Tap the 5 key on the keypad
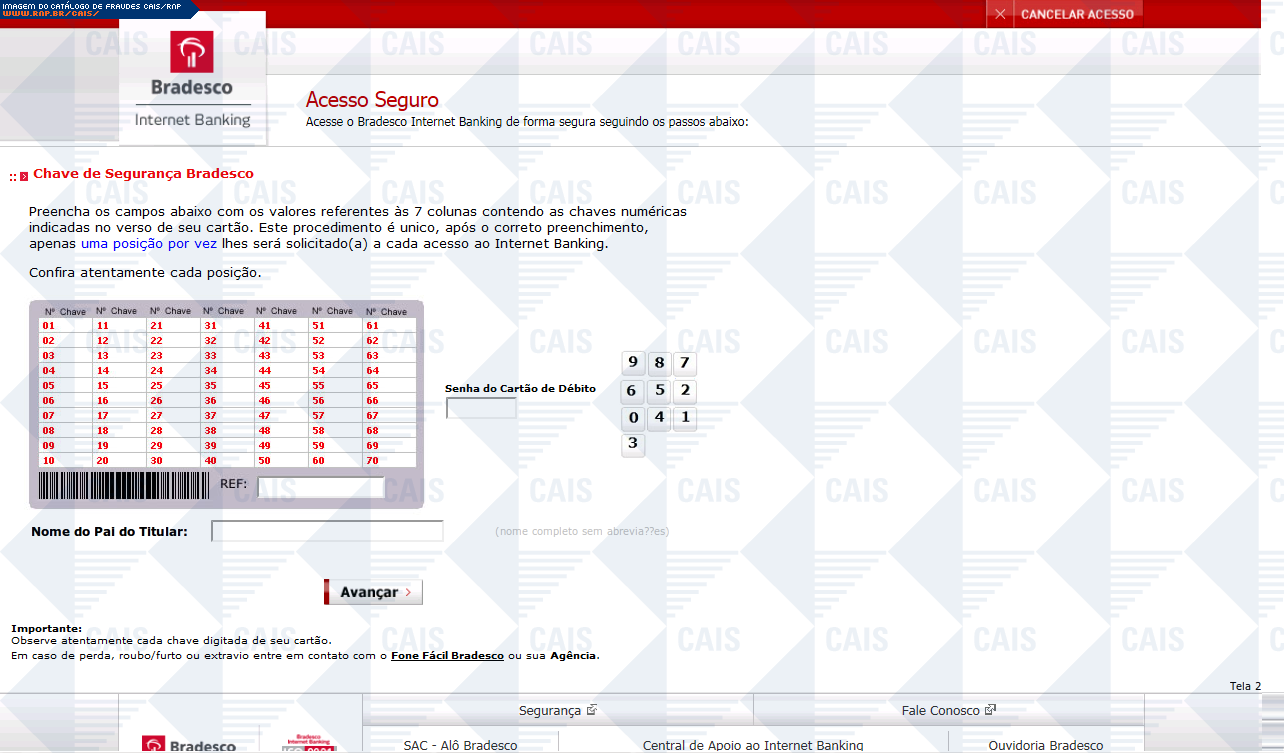The image size is (1284, 753). click(x=659, y=390)
